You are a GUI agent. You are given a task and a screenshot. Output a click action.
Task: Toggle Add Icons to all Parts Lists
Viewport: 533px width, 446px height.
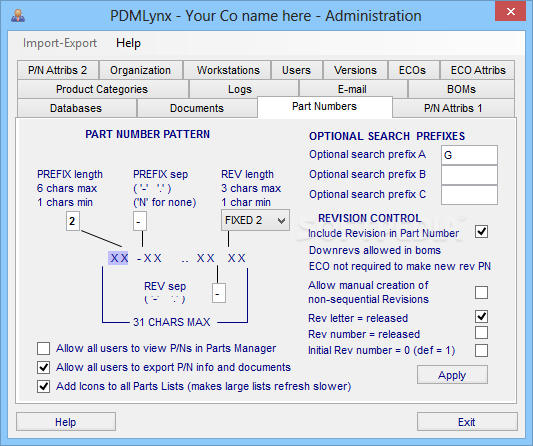tap(44, 387)
